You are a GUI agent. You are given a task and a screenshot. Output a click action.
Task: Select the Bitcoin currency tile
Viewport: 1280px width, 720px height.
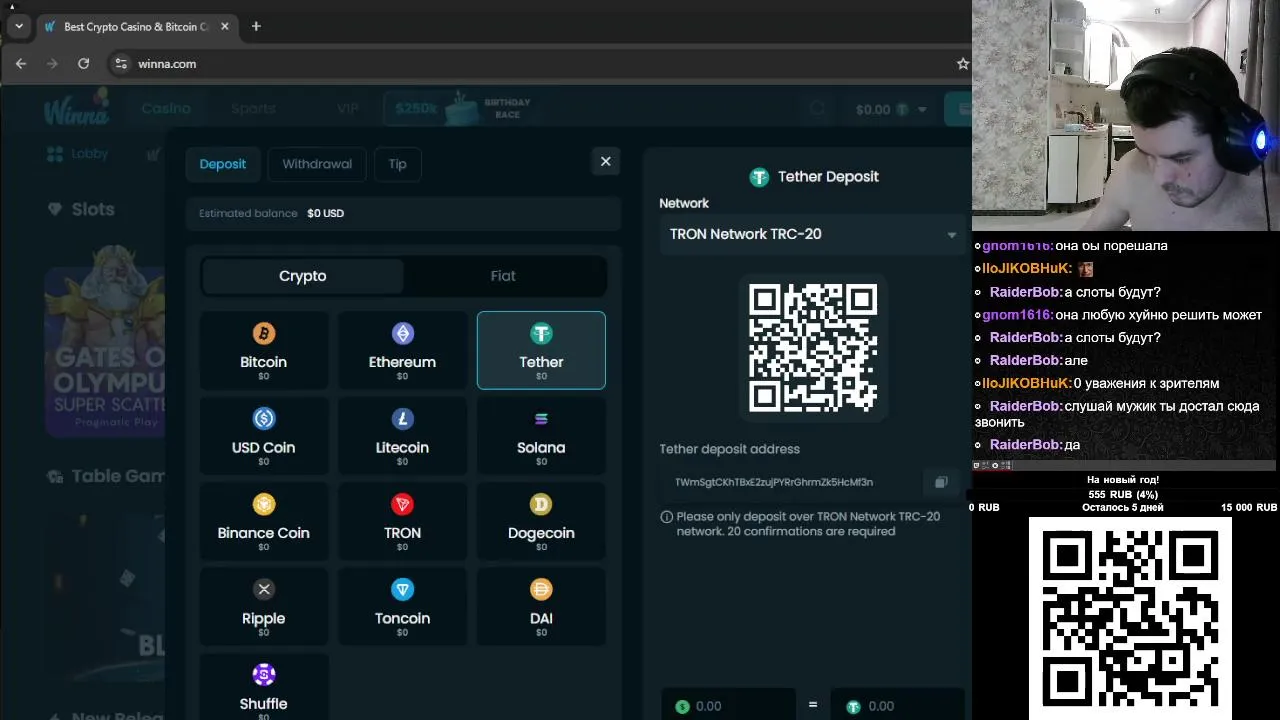point(264,350)
